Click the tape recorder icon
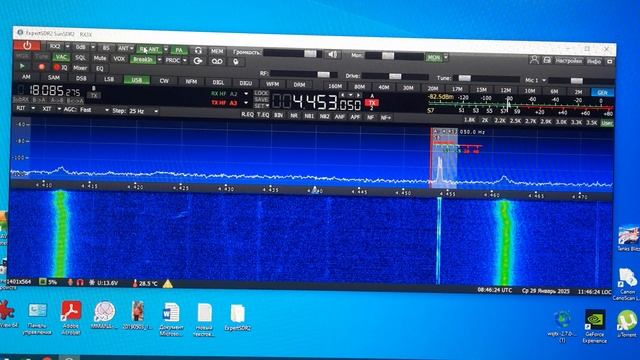 217,61
